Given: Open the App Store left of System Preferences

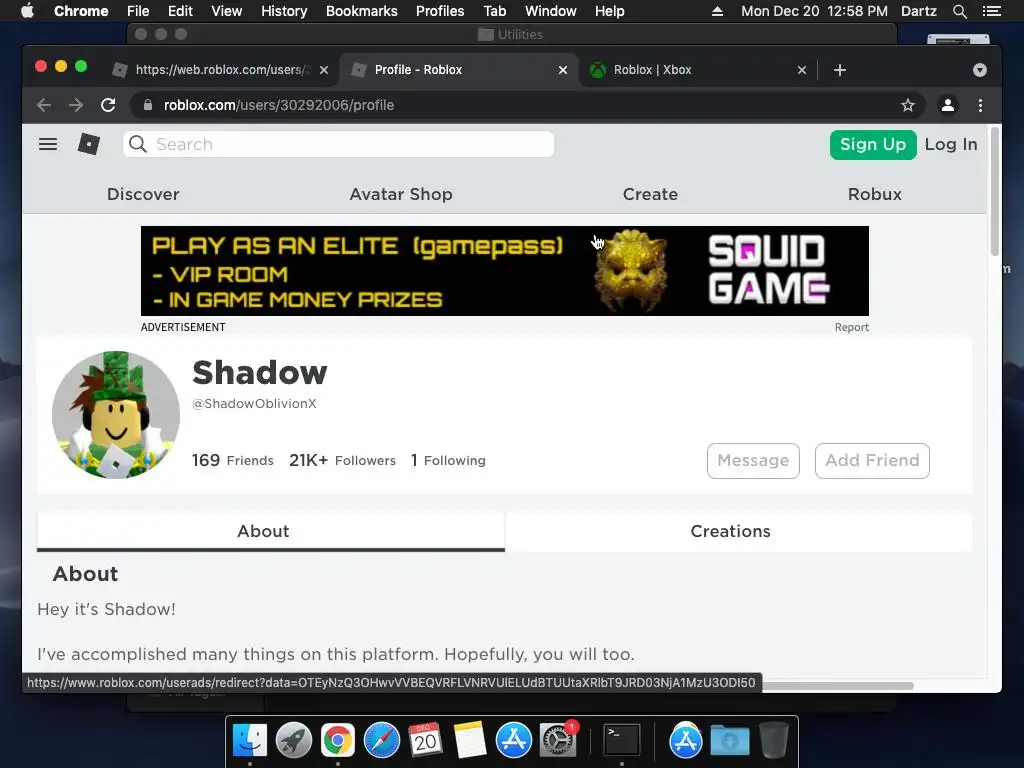Looking at the screenshot, I should [513, 740].
